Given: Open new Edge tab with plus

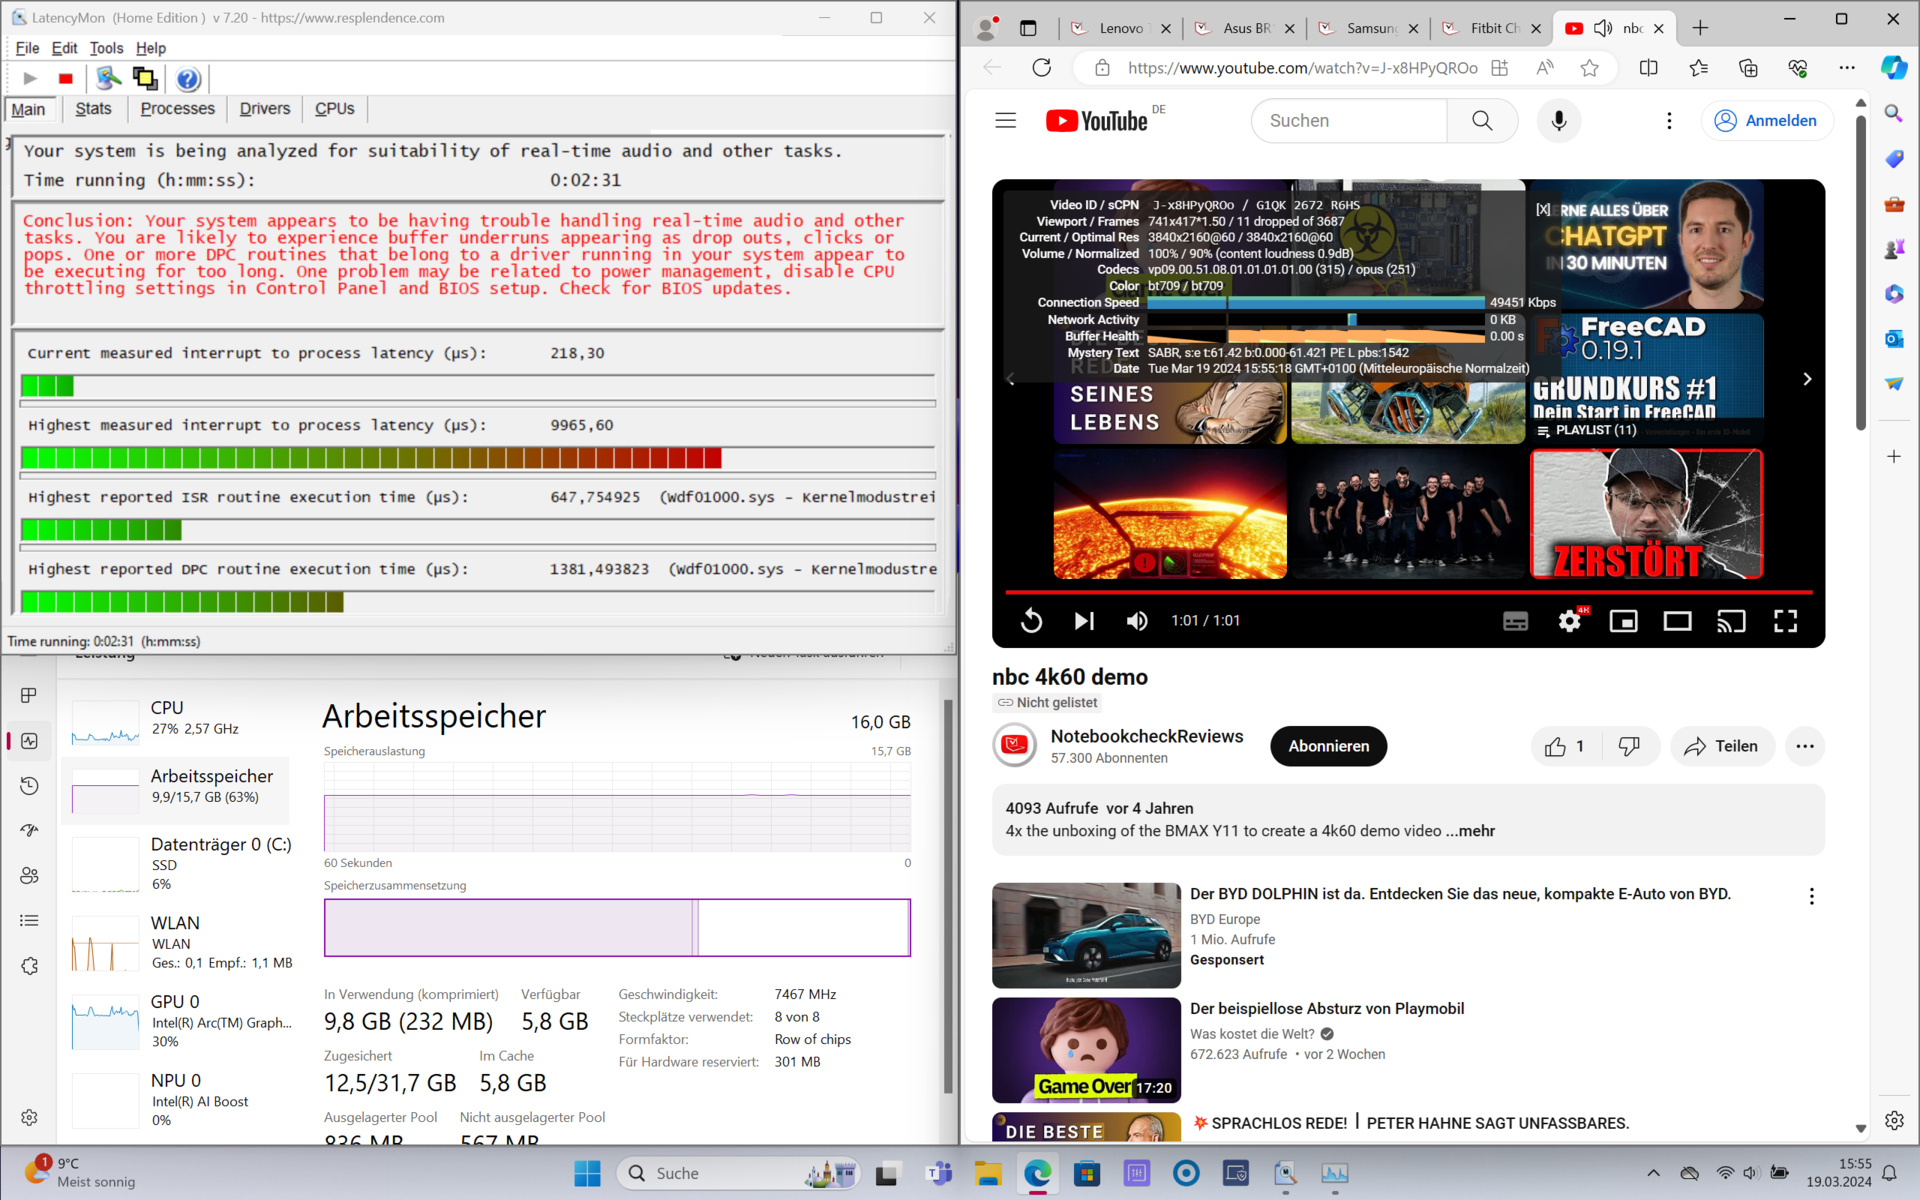Looking at the screenshot, I should [x=1700, y=28].
